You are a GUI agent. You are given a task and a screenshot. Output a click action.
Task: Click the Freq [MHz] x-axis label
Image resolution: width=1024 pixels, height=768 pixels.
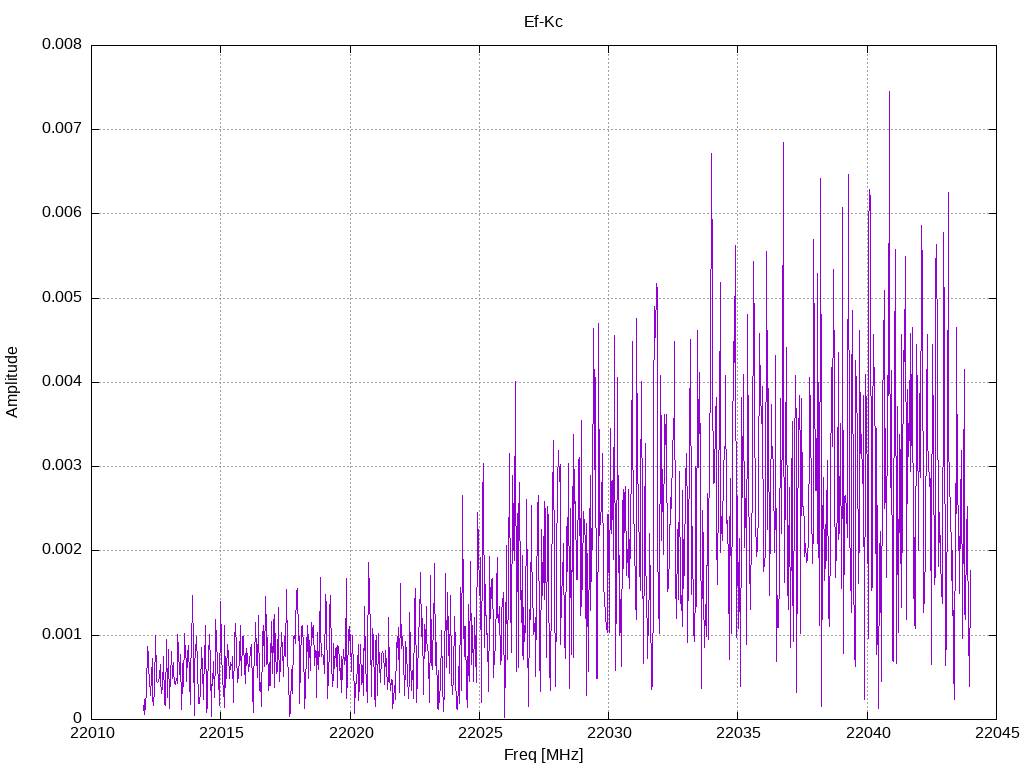(x=543, y=755)
